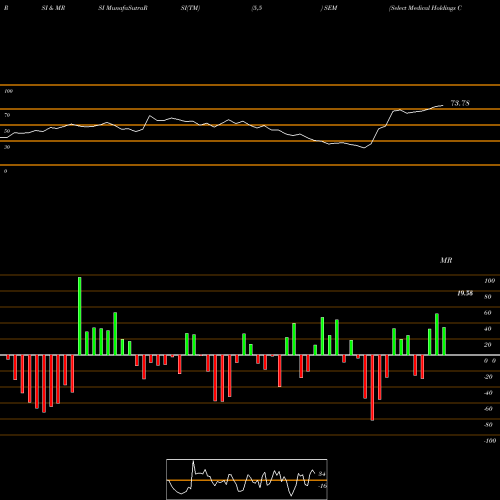Click the RSI axis label 100
This screenshot has width=500, height=500.
click(8, 91)
